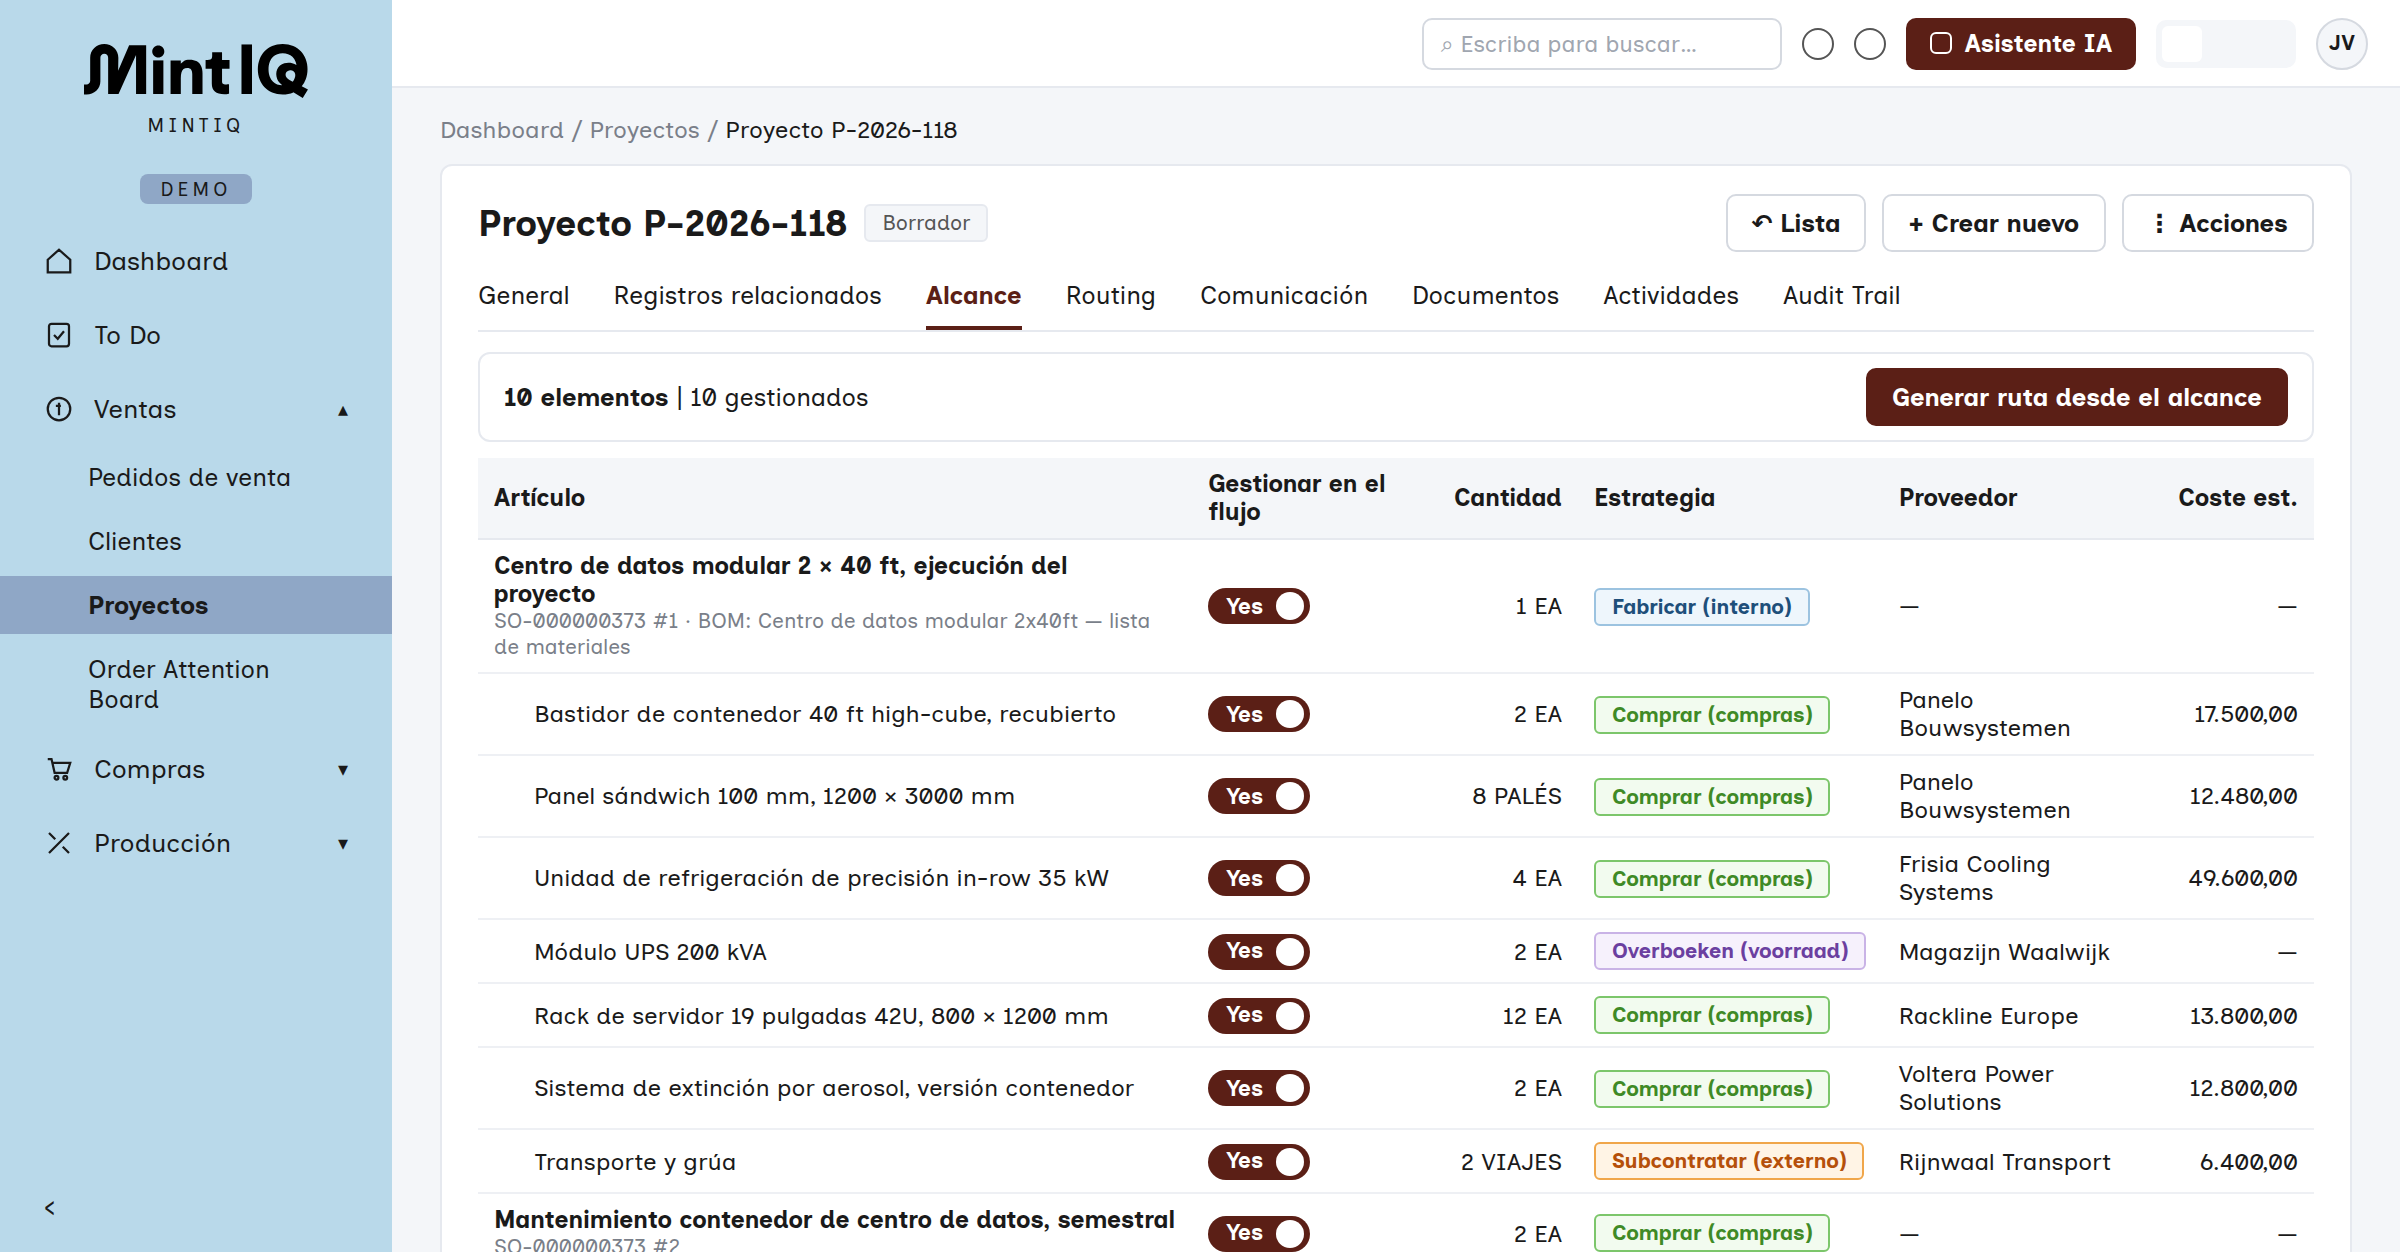Click the Borrador status badge

(x=926, y=223)
